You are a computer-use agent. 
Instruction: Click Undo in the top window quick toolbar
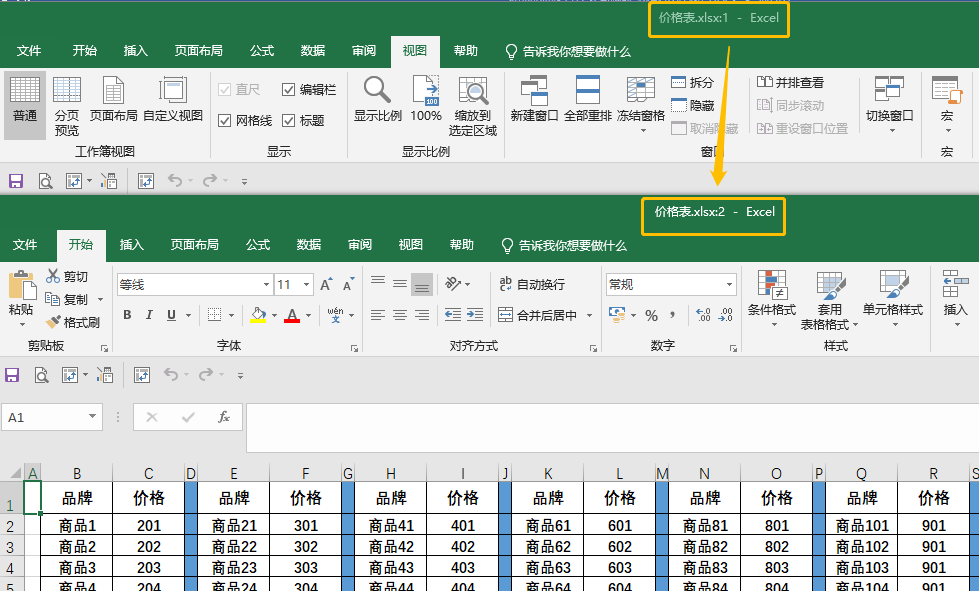coord(175,181)
